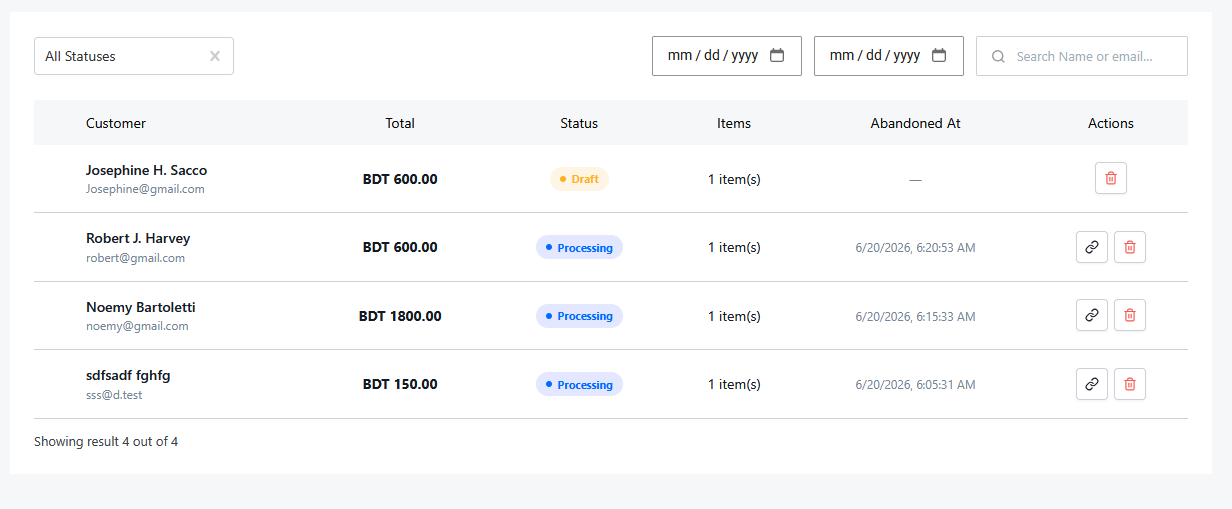The width and height of the screenshot is (1232, 509).
Task: Click the Status column header
Action: point(579,123)
